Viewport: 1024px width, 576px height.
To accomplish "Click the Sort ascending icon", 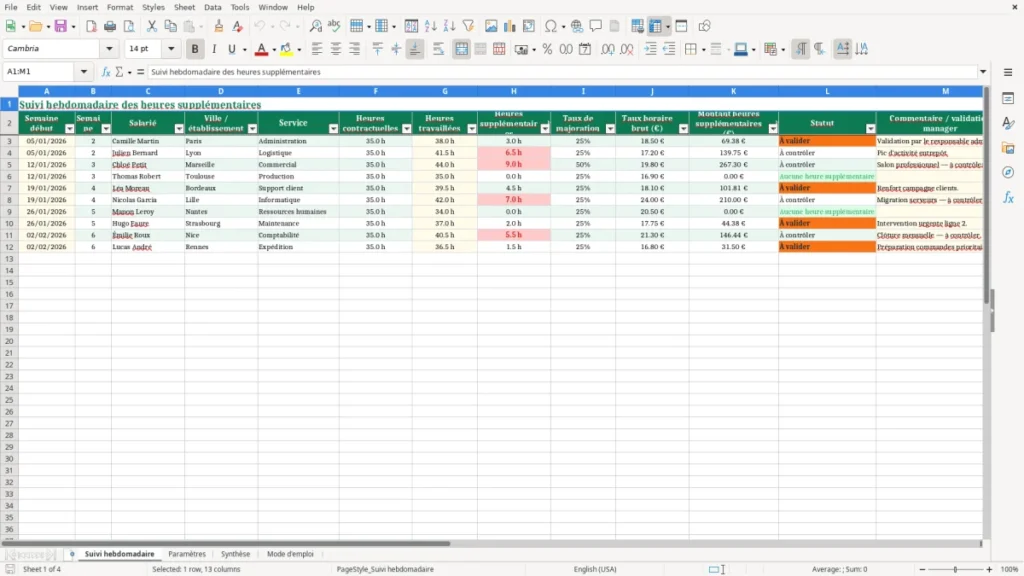I will pos(430,26).
